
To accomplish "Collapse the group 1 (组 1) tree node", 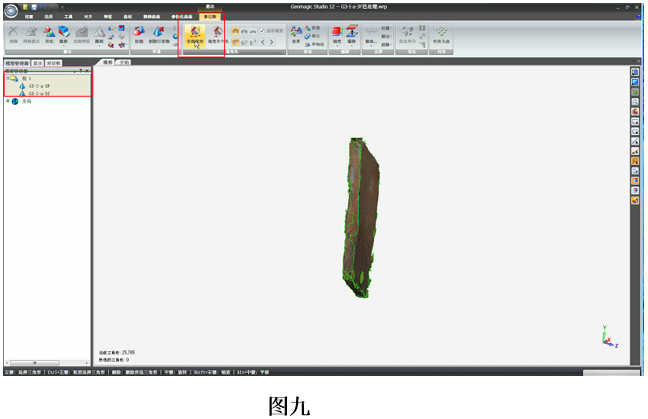I will click(x=8, y=78).
